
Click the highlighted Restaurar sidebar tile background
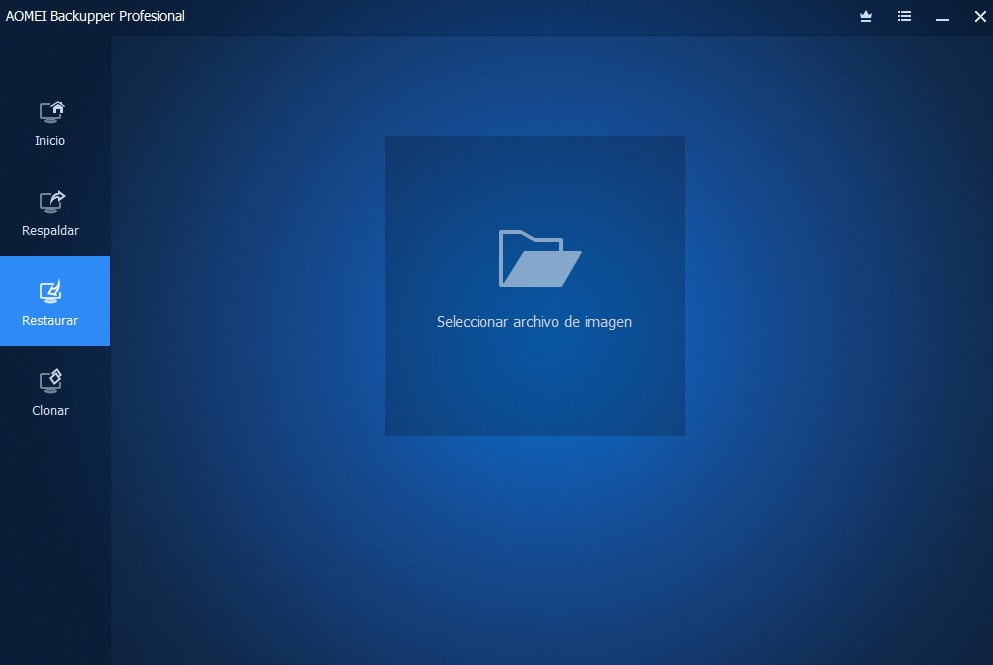(x=55, y=301)
